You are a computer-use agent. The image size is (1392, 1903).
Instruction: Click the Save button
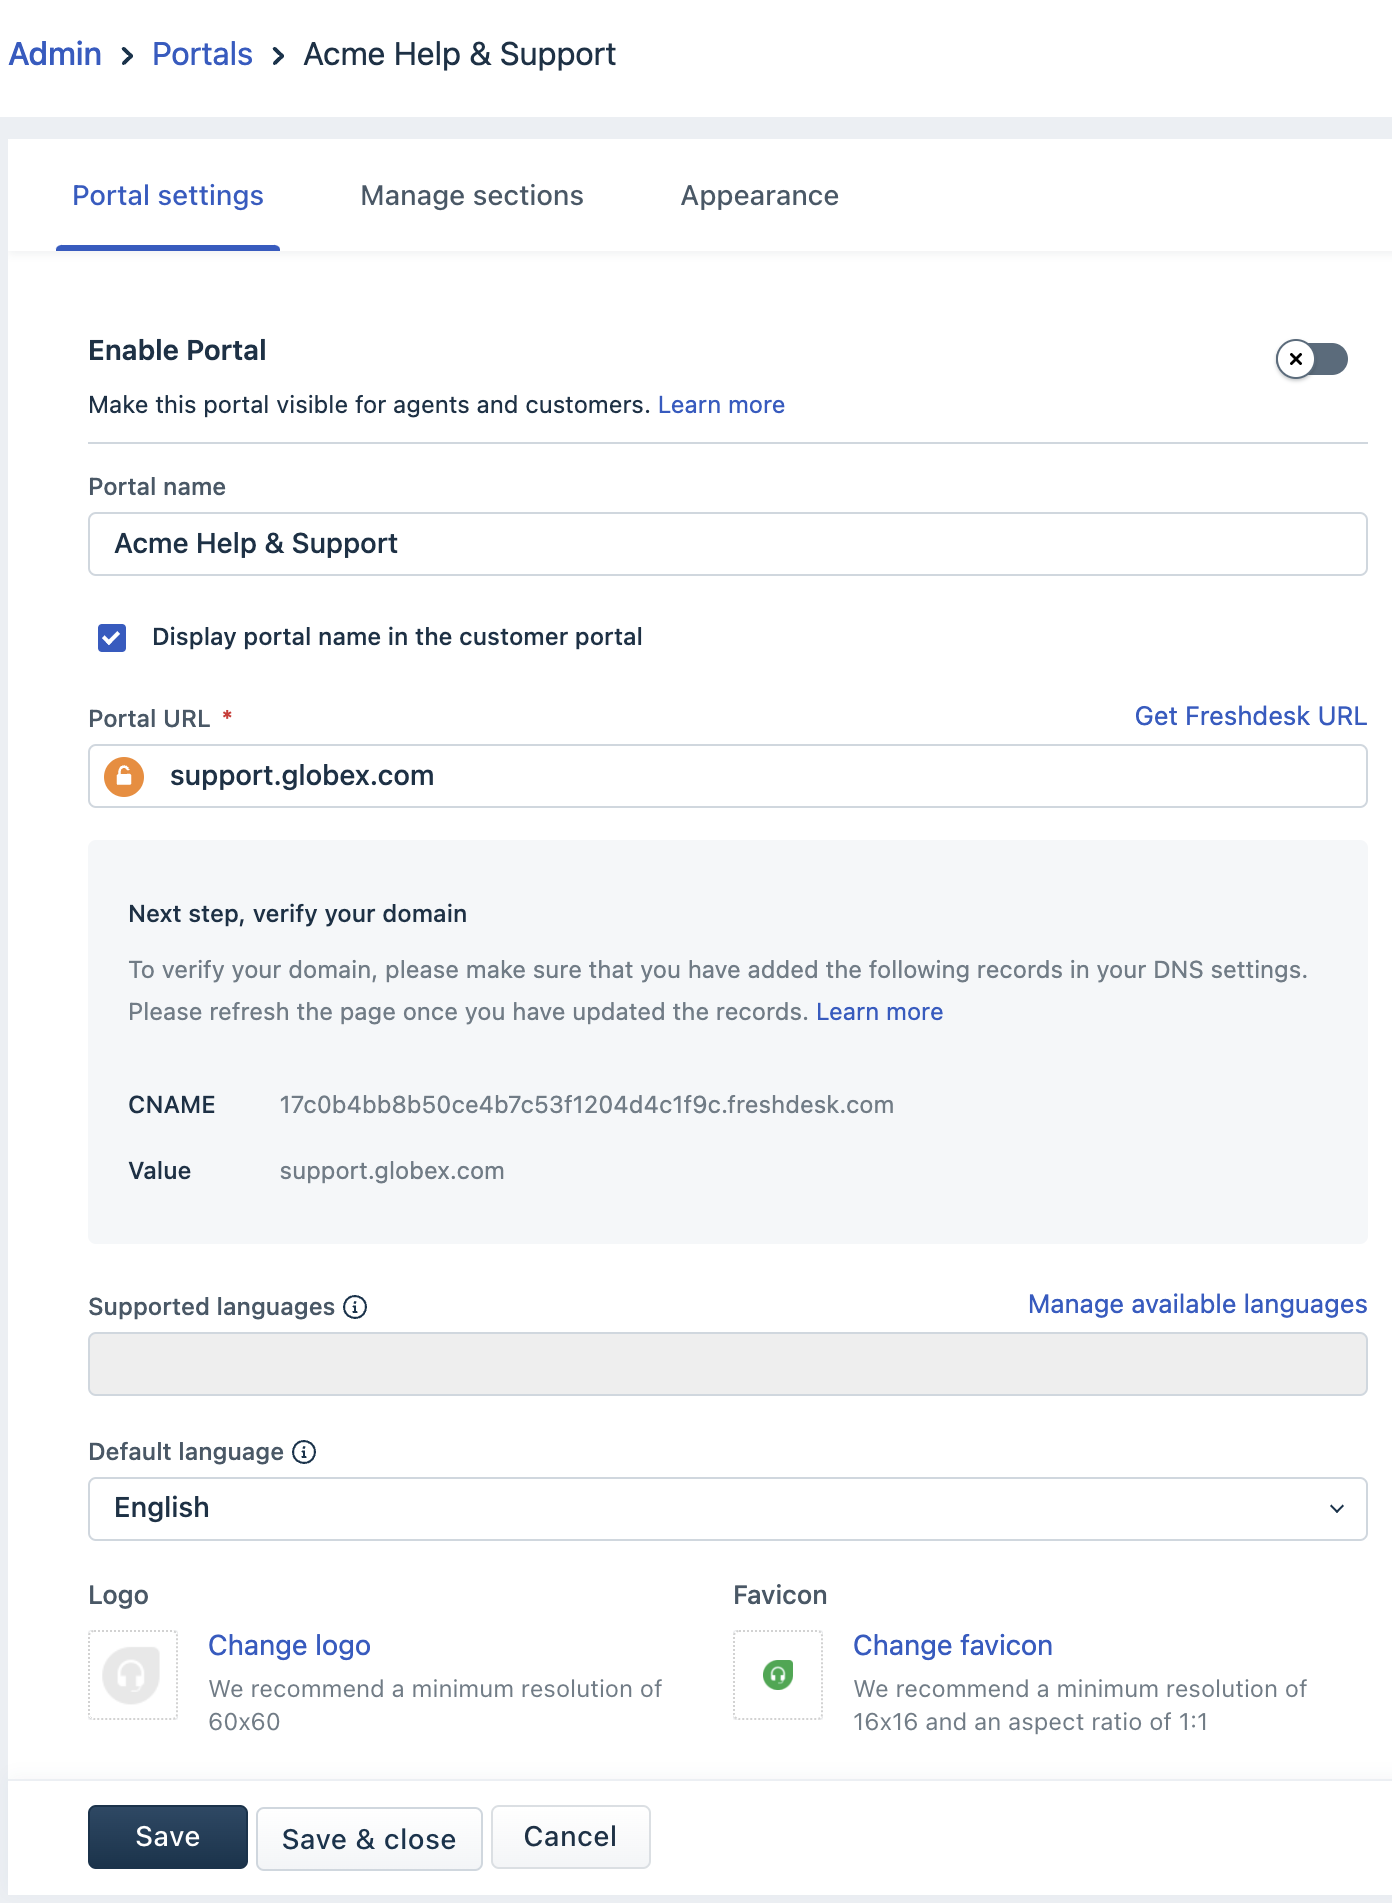(168, 1837)
